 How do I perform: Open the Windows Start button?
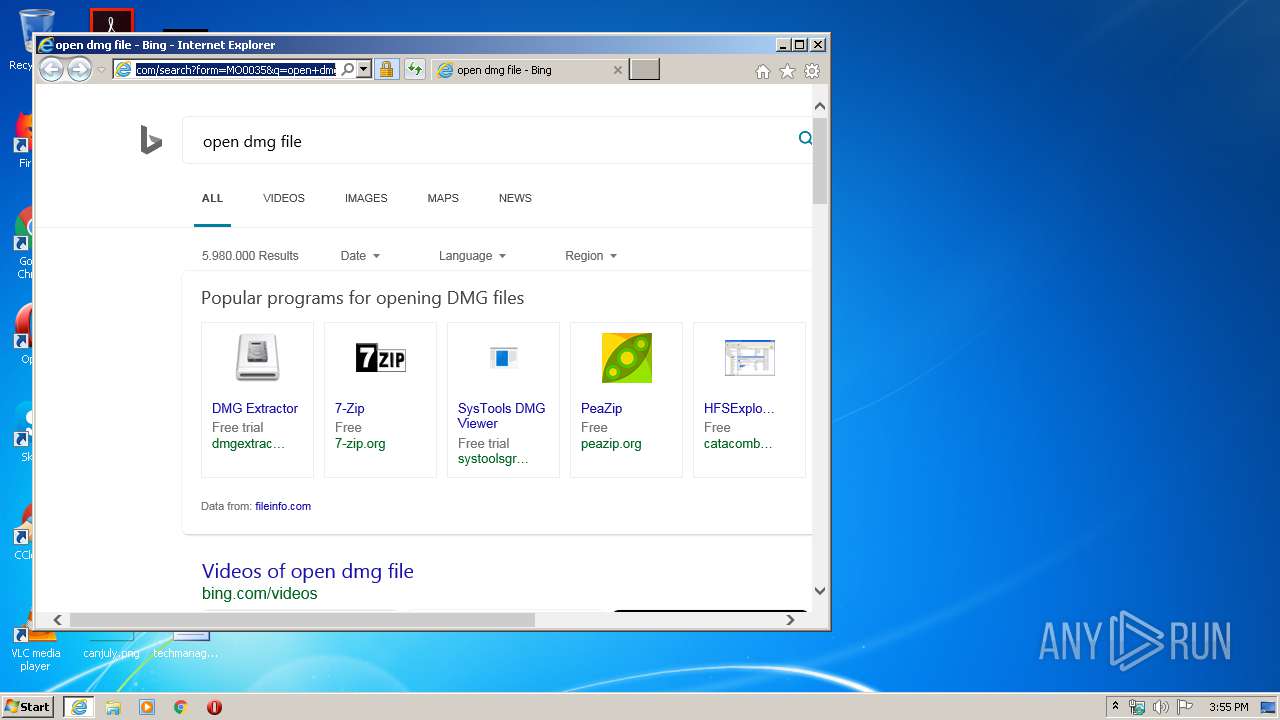[27, 706]
